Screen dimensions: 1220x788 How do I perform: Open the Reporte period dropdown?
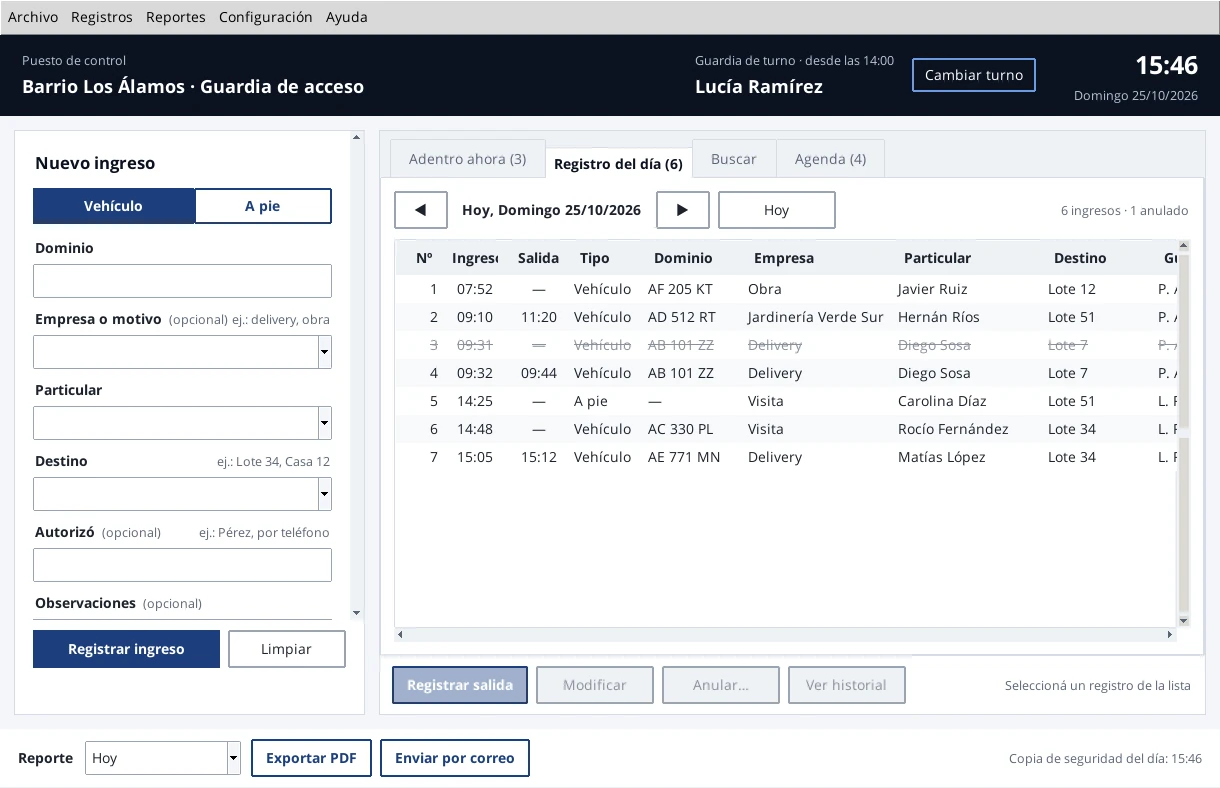234,758
